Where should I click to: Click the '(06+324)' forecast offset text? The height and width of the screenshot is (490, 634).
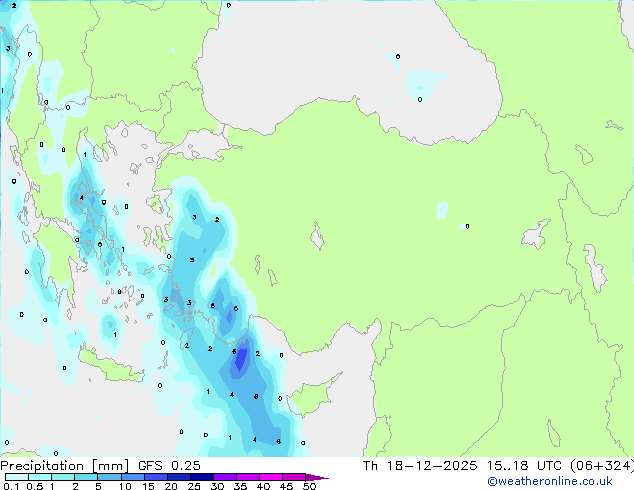(x=601, y=466)
